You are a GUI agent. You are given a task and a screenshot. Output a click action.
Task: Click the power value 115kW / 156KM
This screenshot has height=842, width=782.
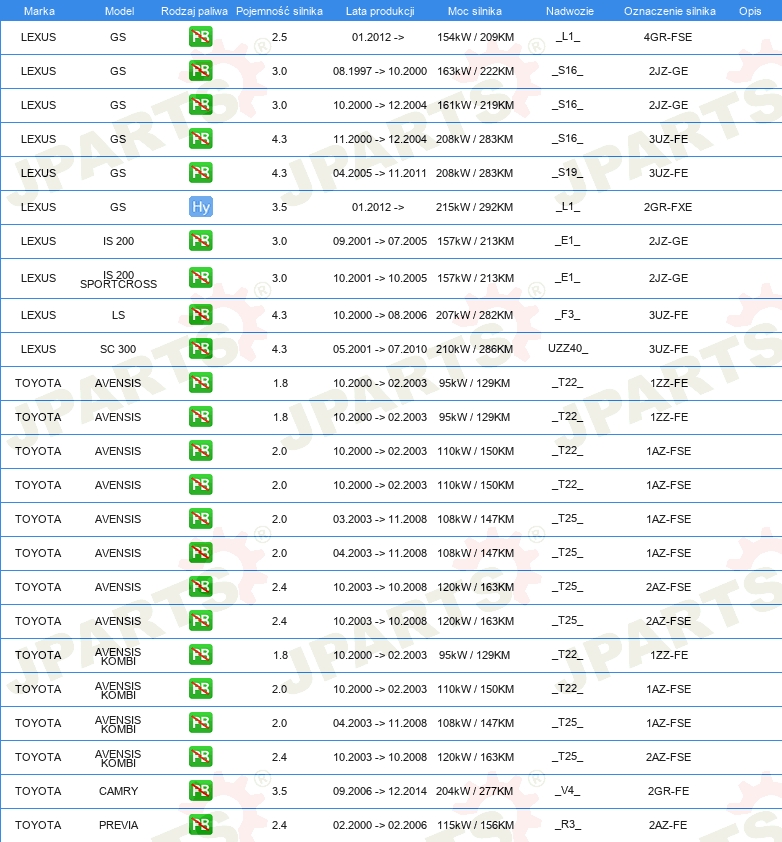pyautogui.click(x=475, y=825)
